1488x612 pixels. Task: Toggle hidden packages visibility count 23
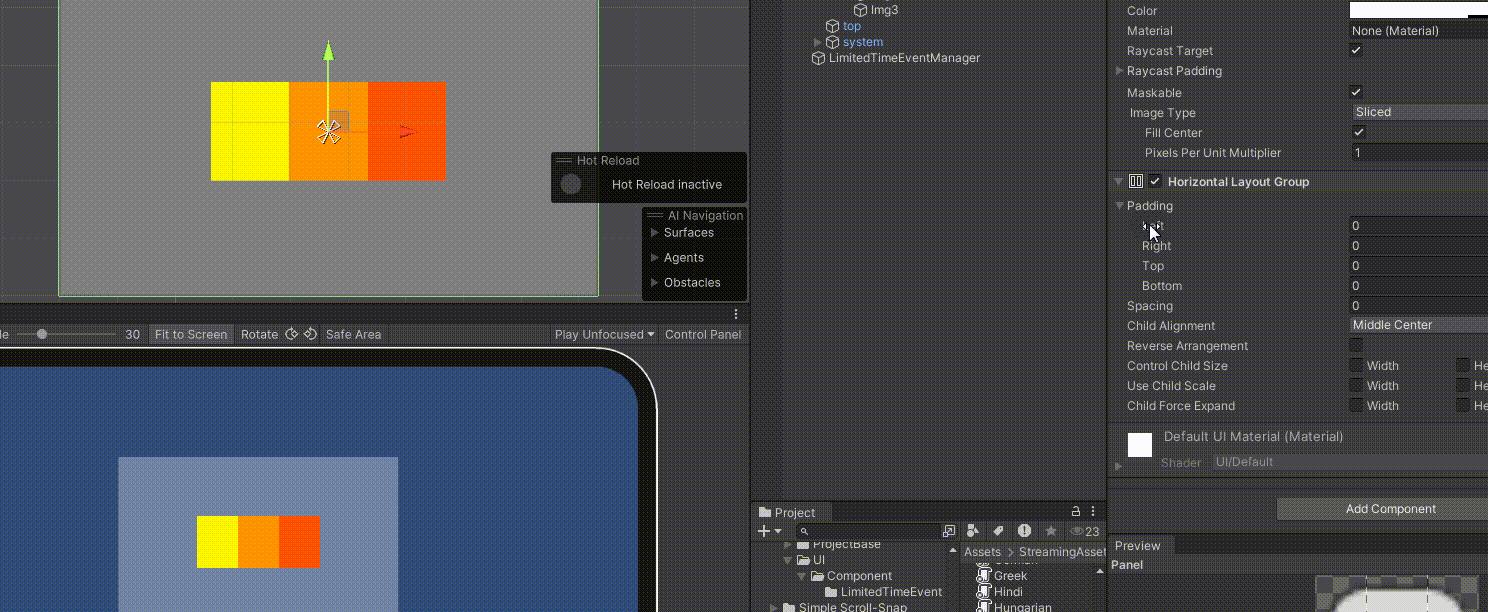click(x=1085, y=531)
